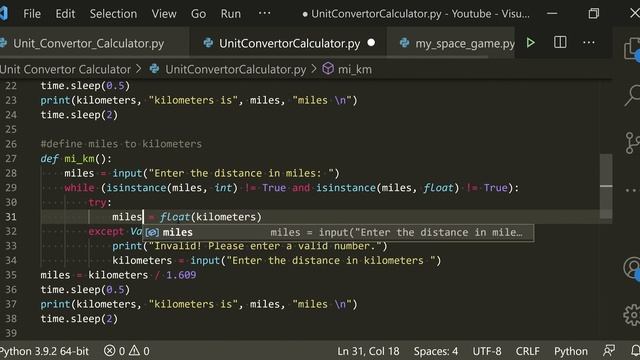Click UnitConvertorCalculator.py breadcrumb item
Viewport: 640px width, 360px height.
(236, 69)
